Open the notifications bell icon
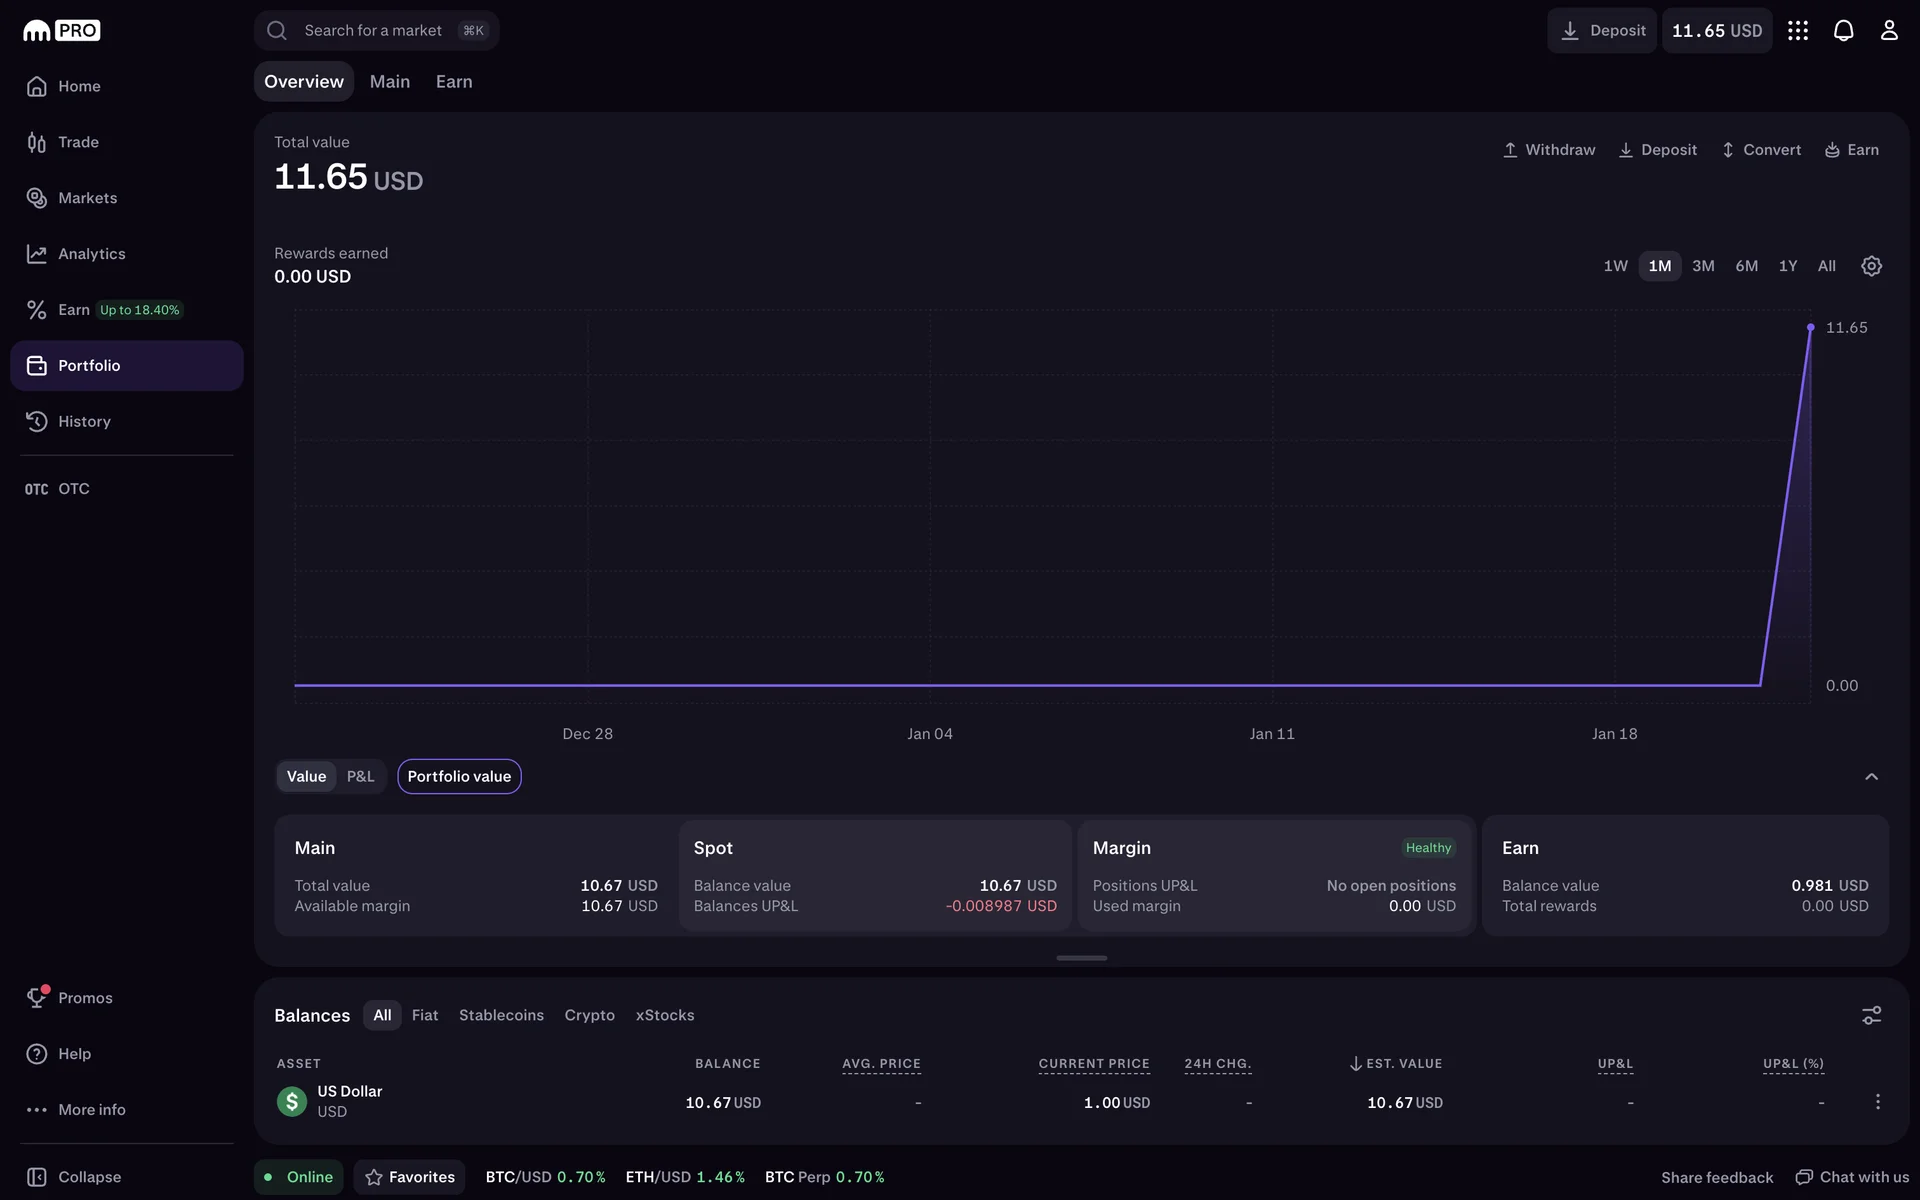The height and width of the screenshot is (1200, 1920). pyautogui.click(x=1843, y=30)
